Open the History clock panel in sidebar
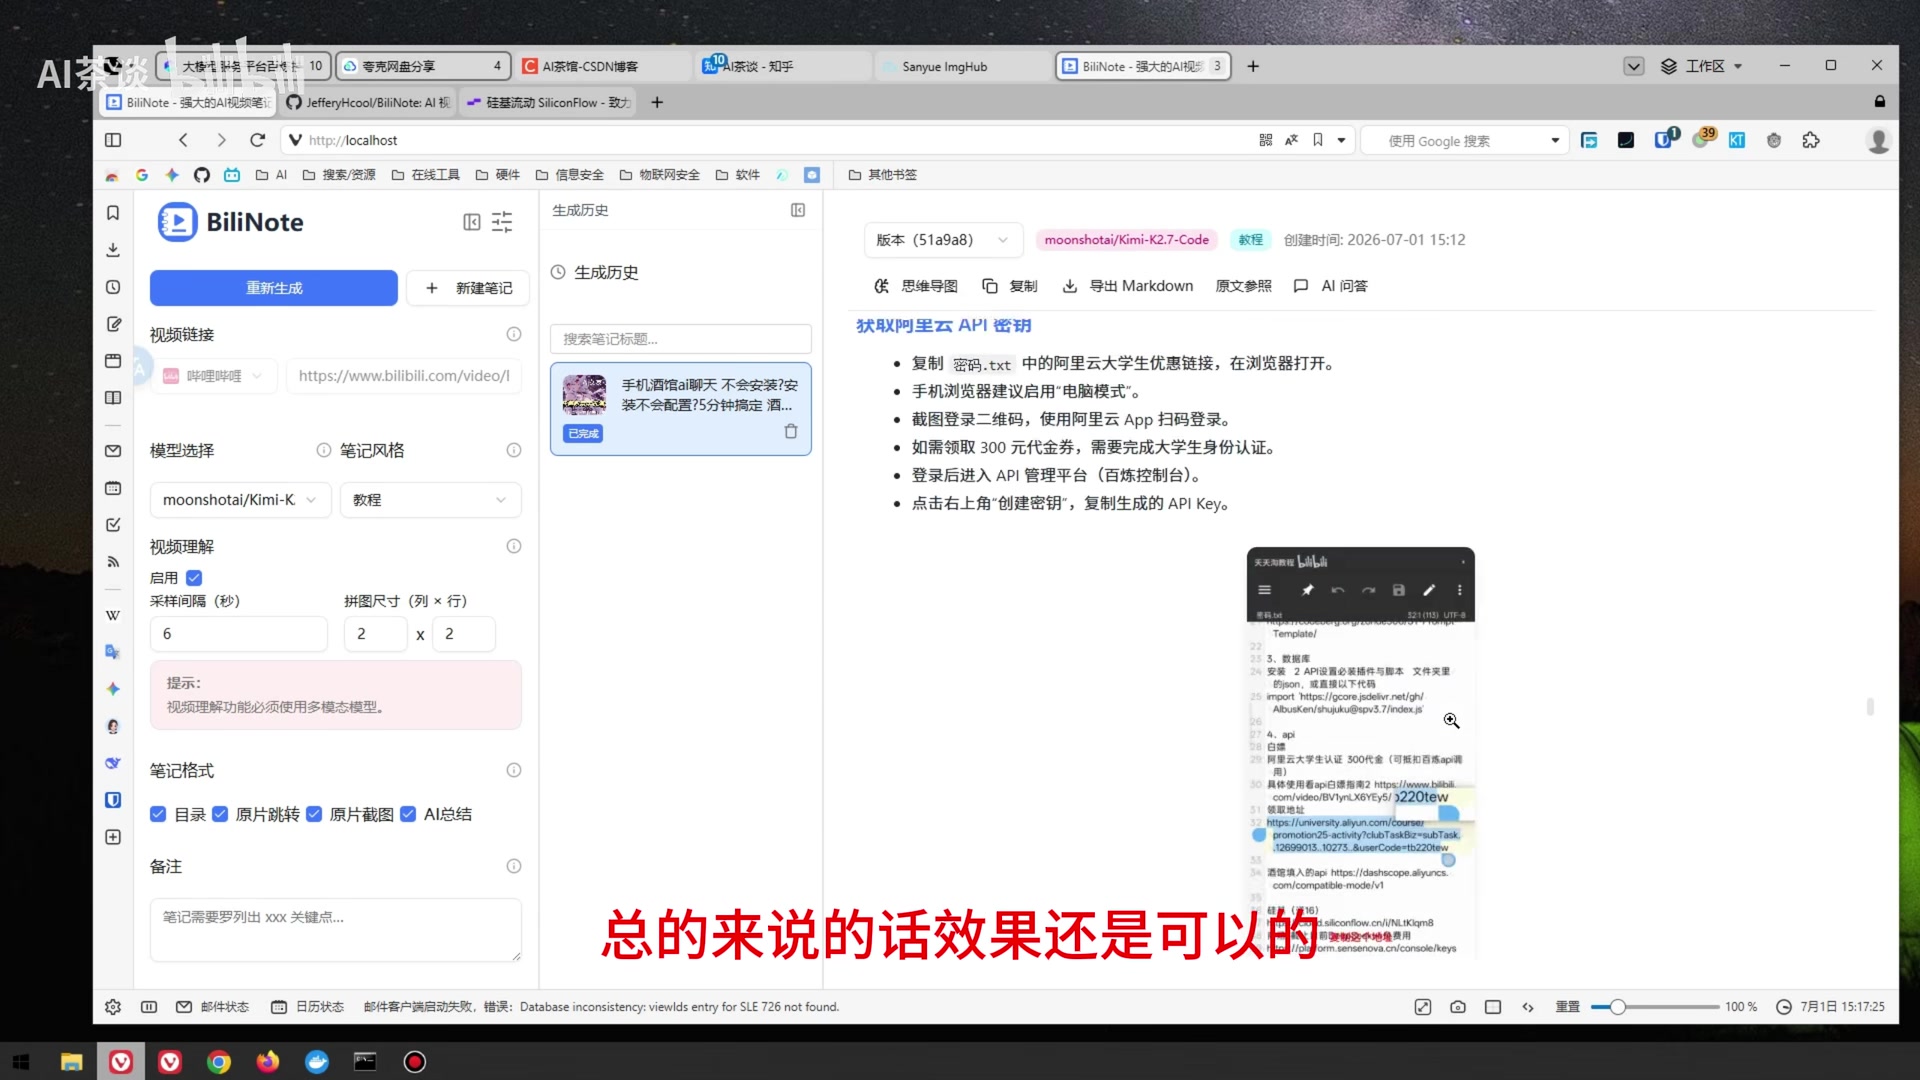Image resolution: width=1920 pixels, height=1080 pixels. (113, 287)
